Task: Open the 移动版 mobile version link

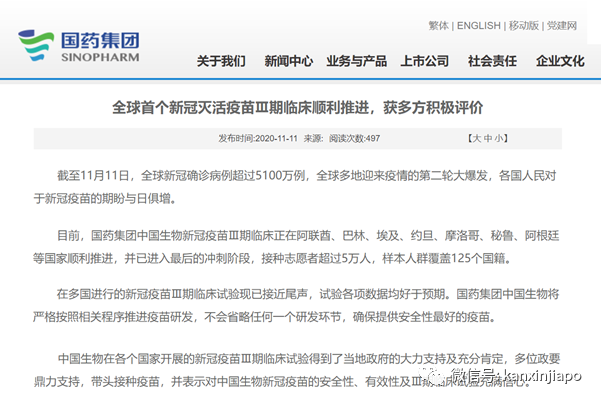Action: [524, 26]
